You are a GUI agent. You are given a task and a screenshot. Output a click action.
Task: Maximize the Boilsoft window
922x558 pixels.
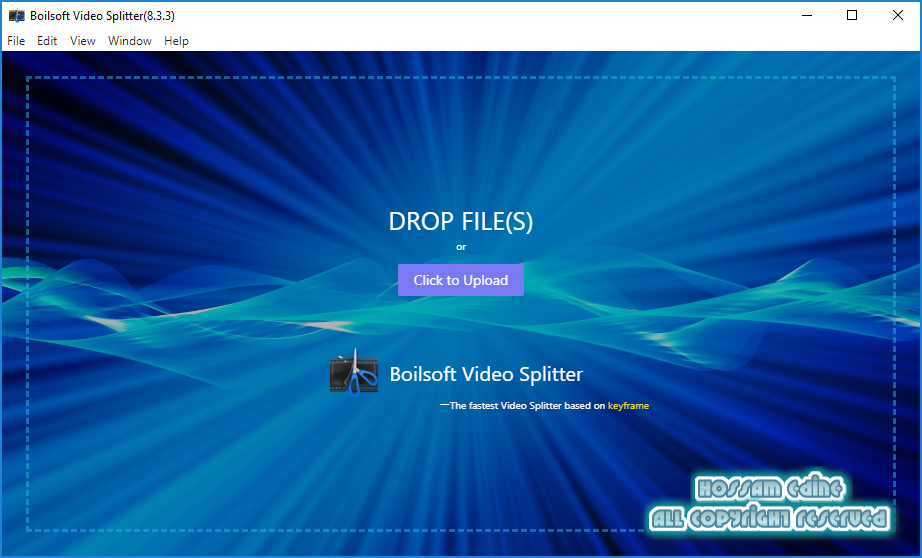(x=851, y=15)
